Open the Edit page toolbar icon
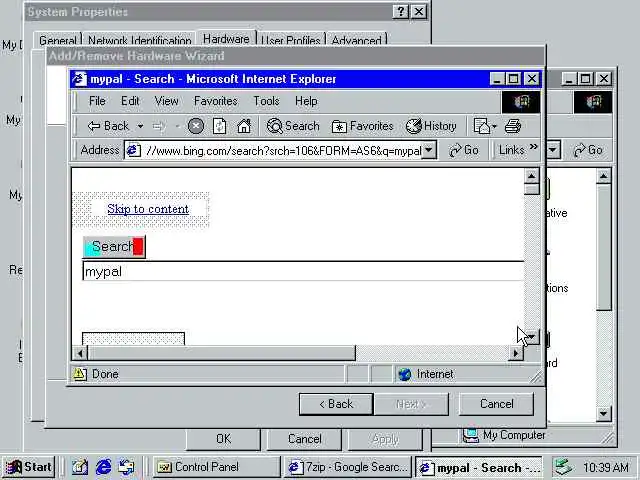 click(x=484, y=126)
